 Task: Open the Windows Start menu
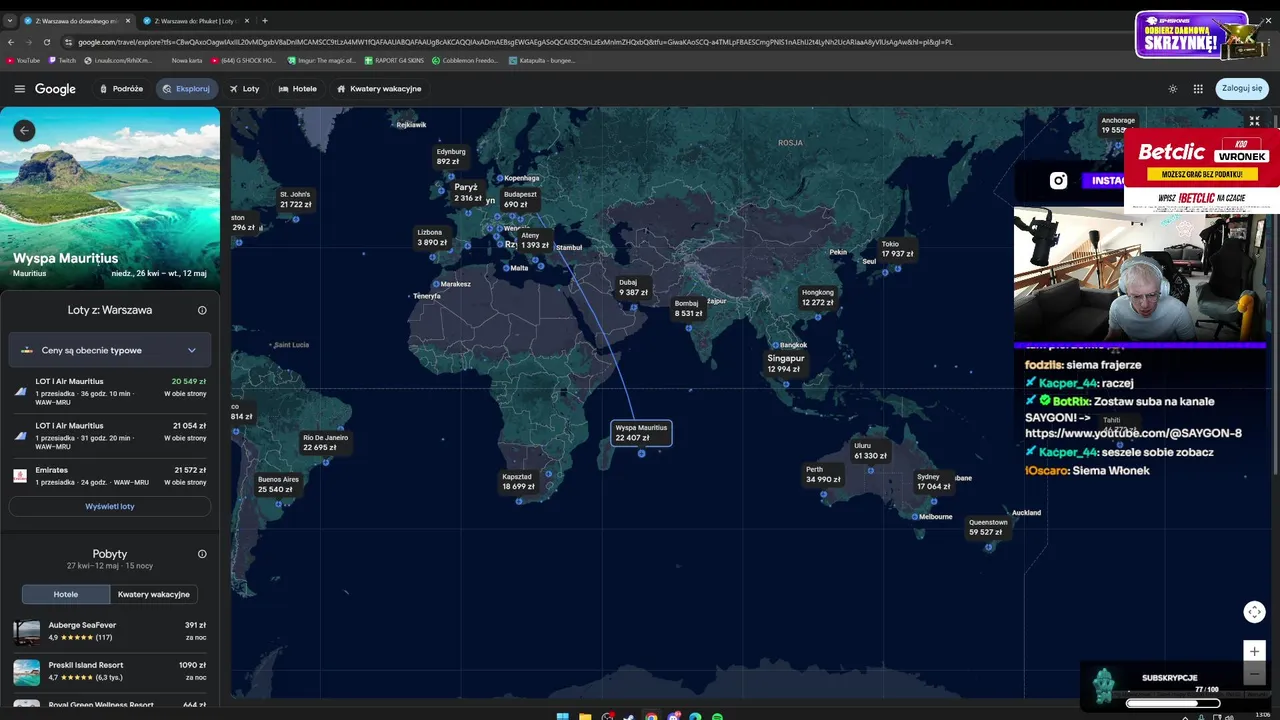pyautogui.click(x=562, y=716)
